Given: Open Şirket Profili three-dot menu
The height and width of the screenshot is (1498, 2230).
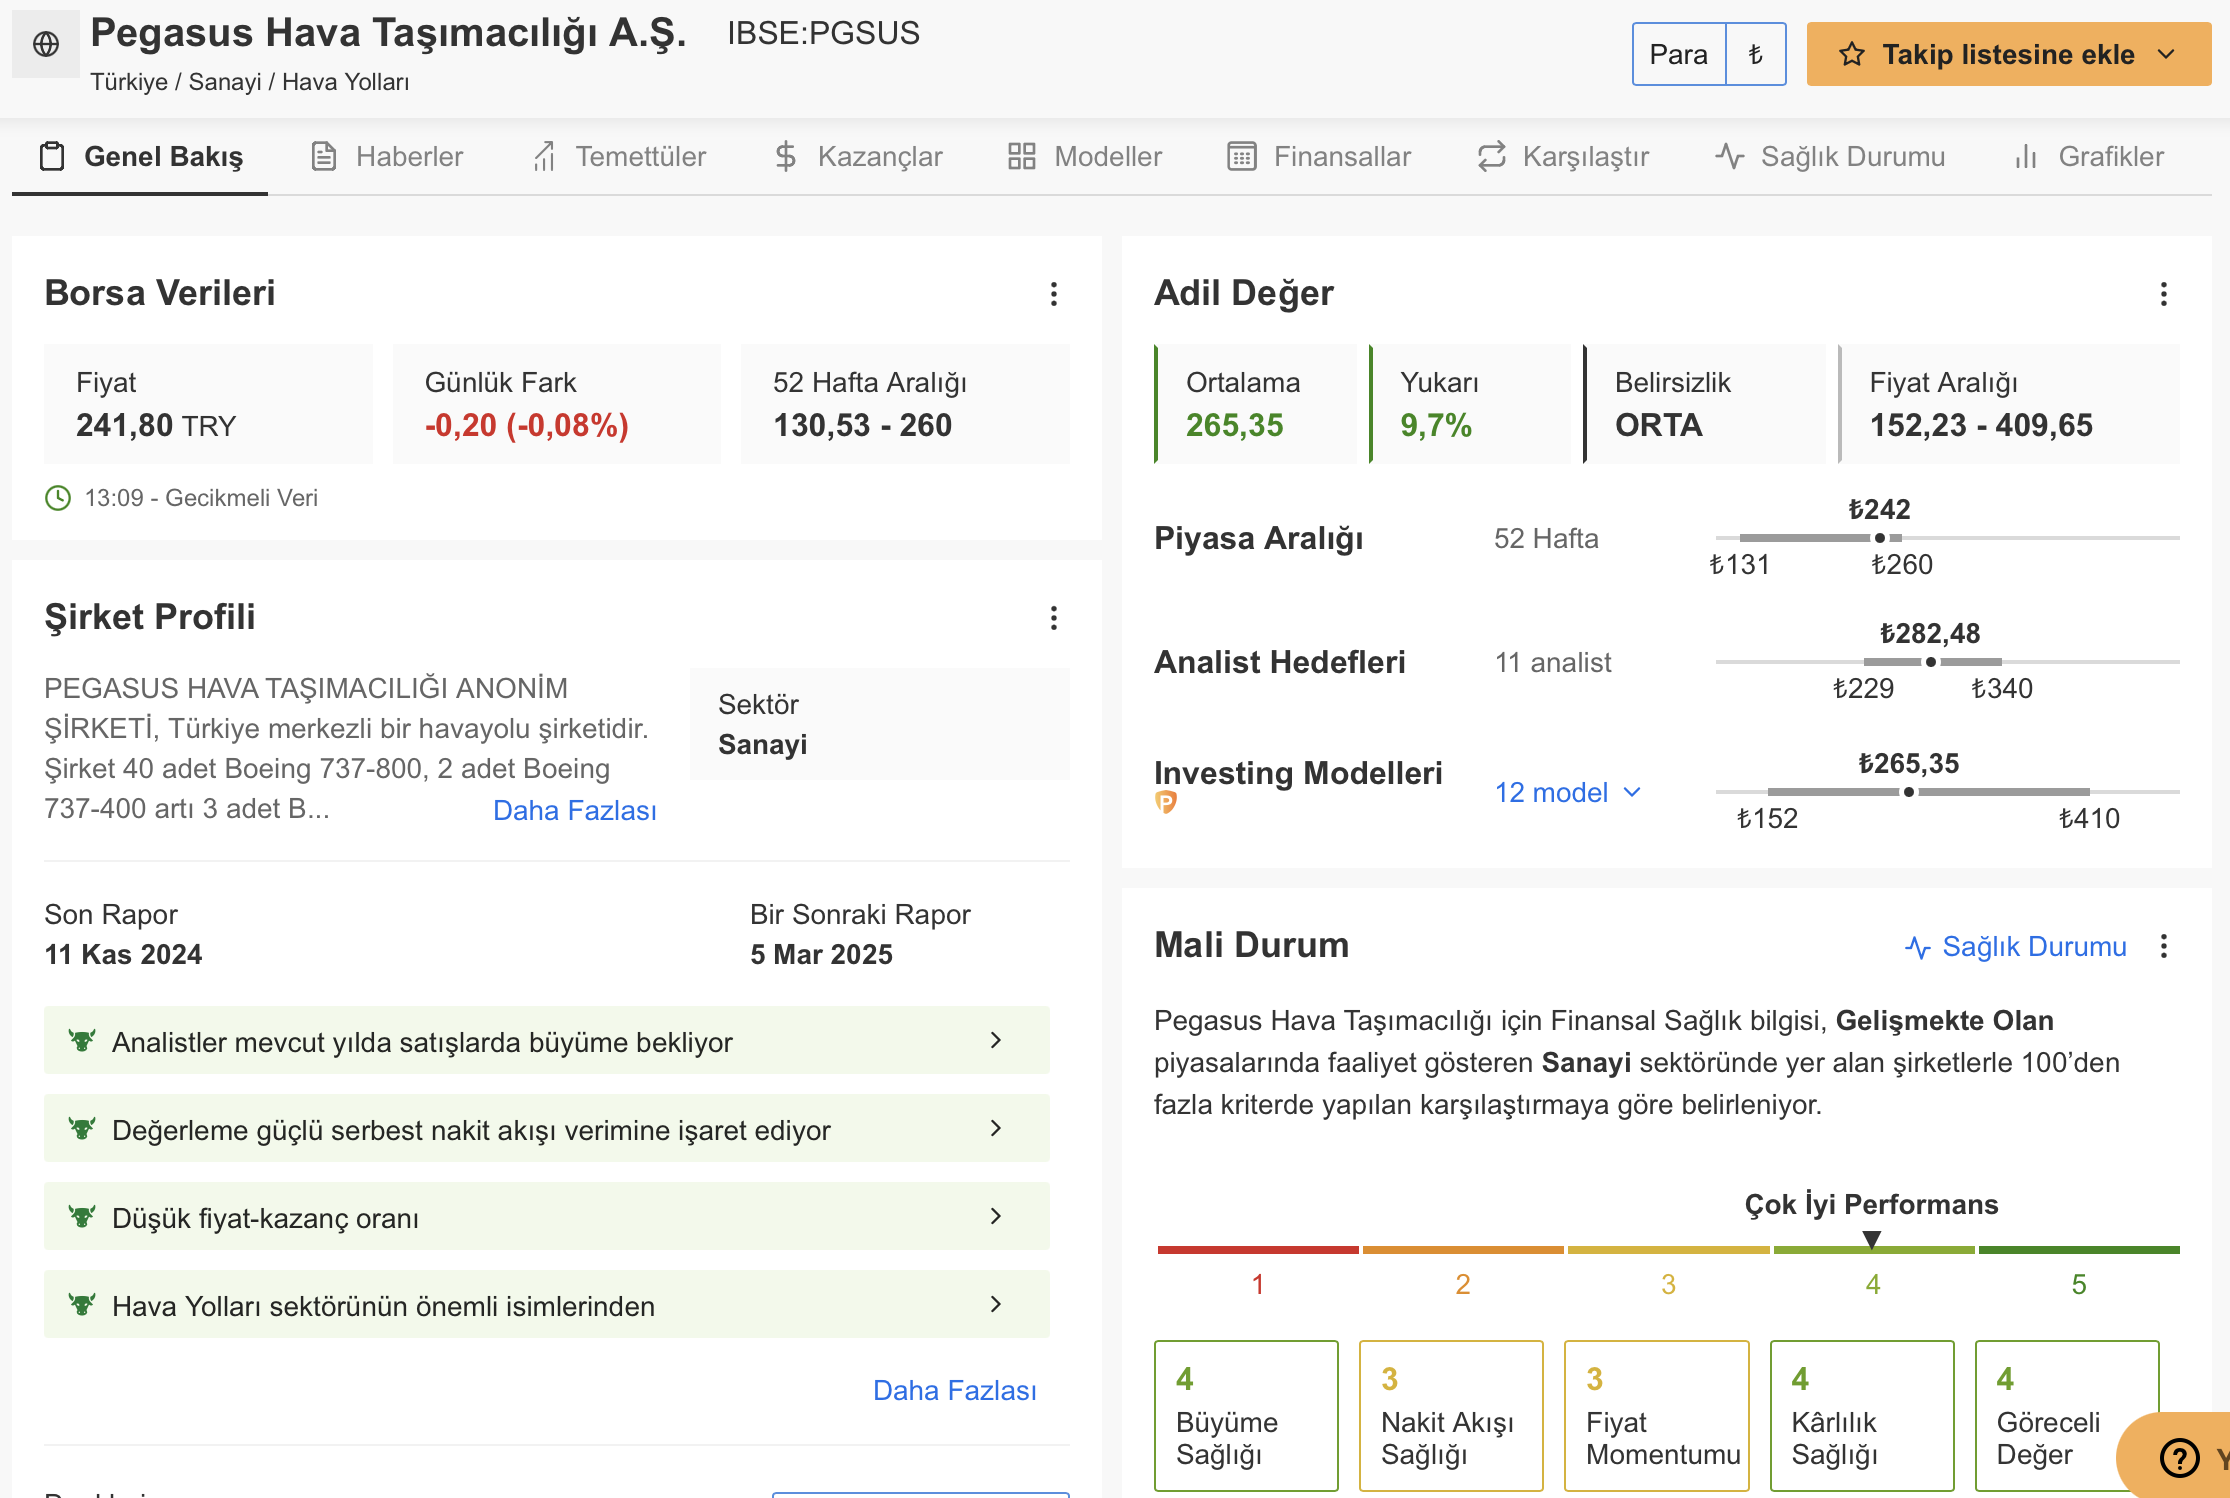Looking at the screenshot, I should coord(1053,618).
